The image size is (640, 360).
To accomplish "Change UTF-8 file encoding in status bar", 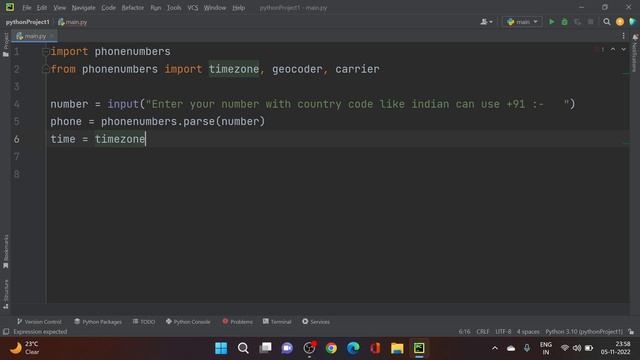I will (503, 332).
